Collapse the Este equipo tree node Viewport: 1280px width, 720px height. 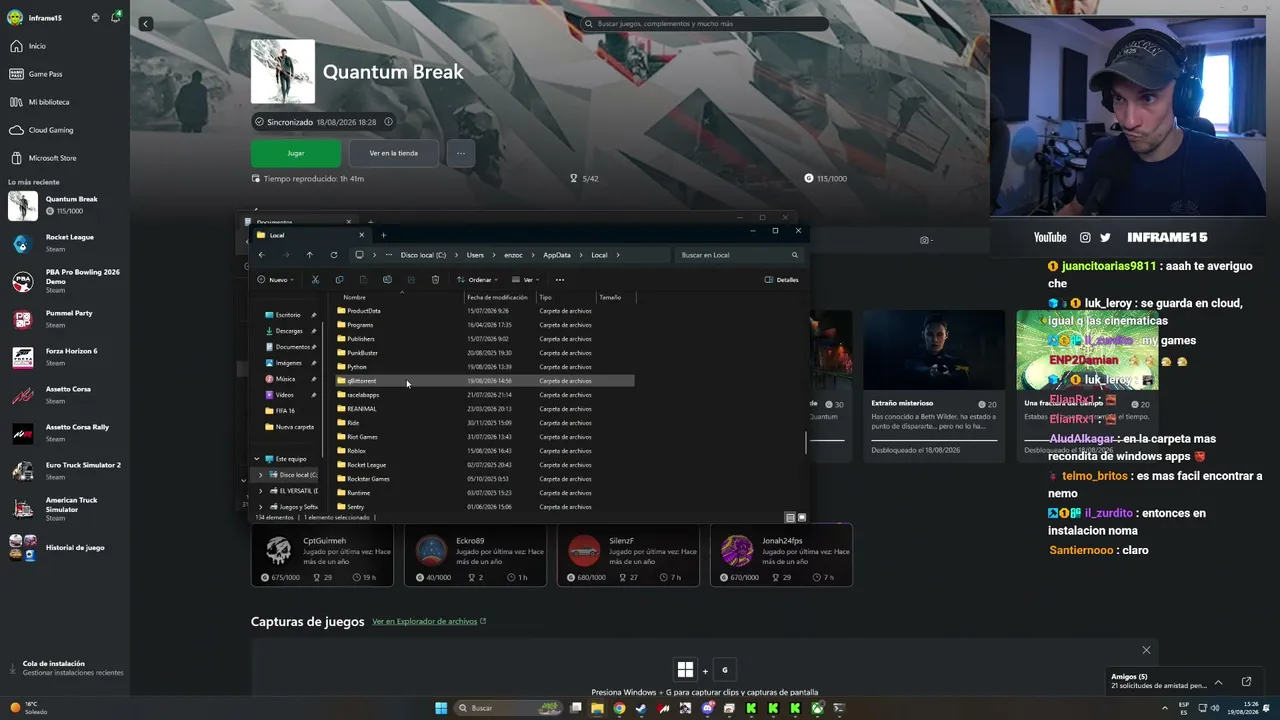257,459
